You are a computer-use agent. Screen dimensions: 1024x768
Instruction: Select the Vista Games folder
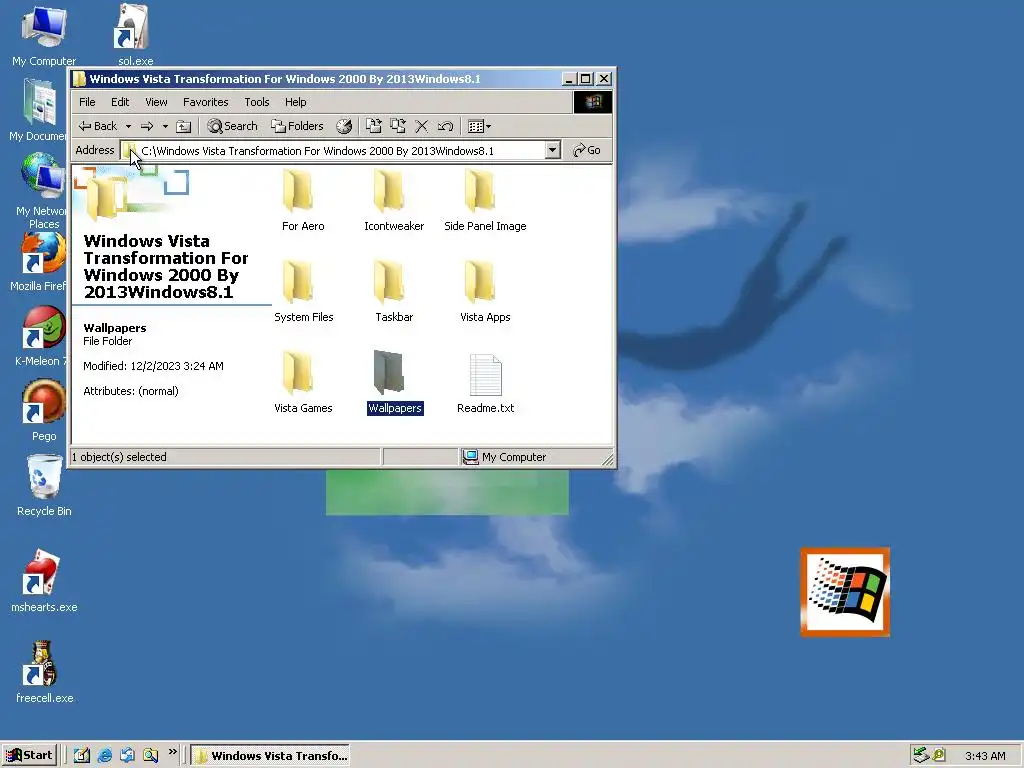[x=303, y=382]
